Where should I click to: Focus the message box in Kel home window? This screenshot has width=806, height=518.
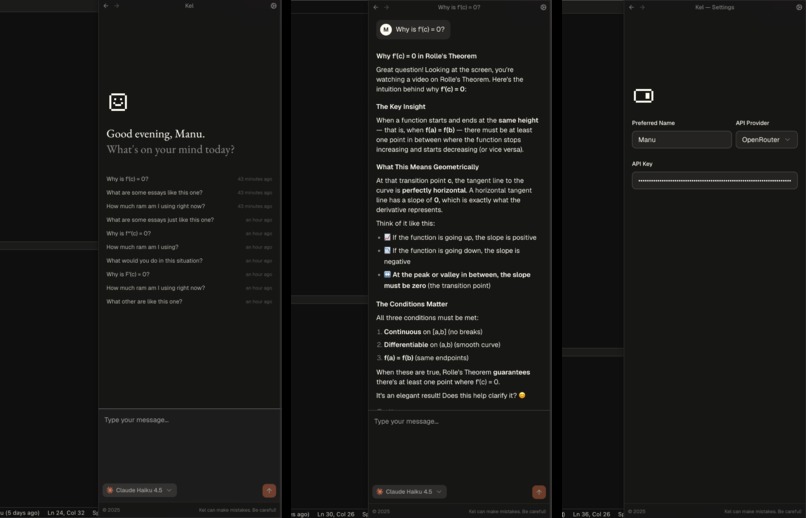[189, 444]
